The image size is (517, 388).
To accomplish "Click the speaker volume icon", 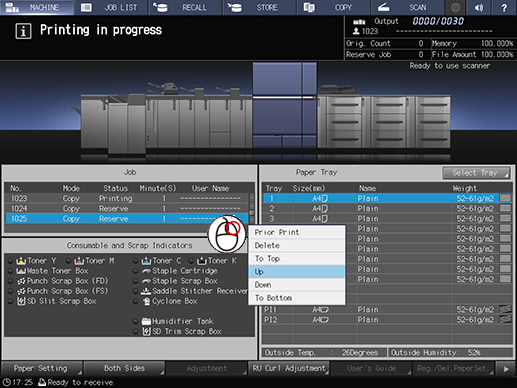I will coord(479,7).
